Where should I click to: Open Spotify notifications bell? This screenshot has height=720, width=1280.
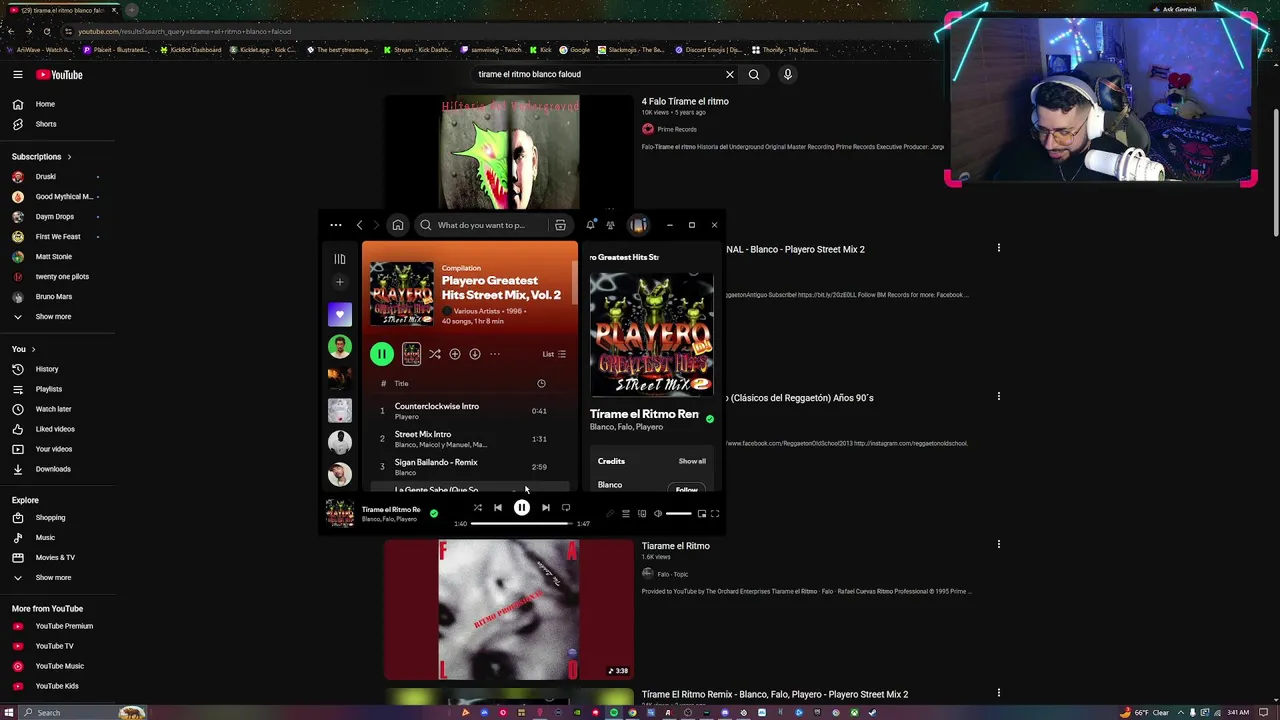(x=590, y=225)
